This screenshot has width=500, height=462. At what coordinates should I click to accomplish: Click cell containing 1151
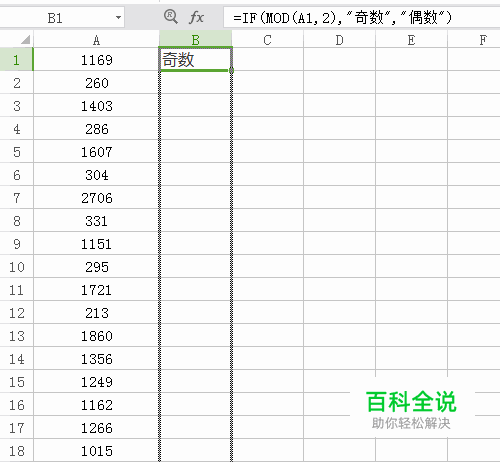tap(96, 243)
